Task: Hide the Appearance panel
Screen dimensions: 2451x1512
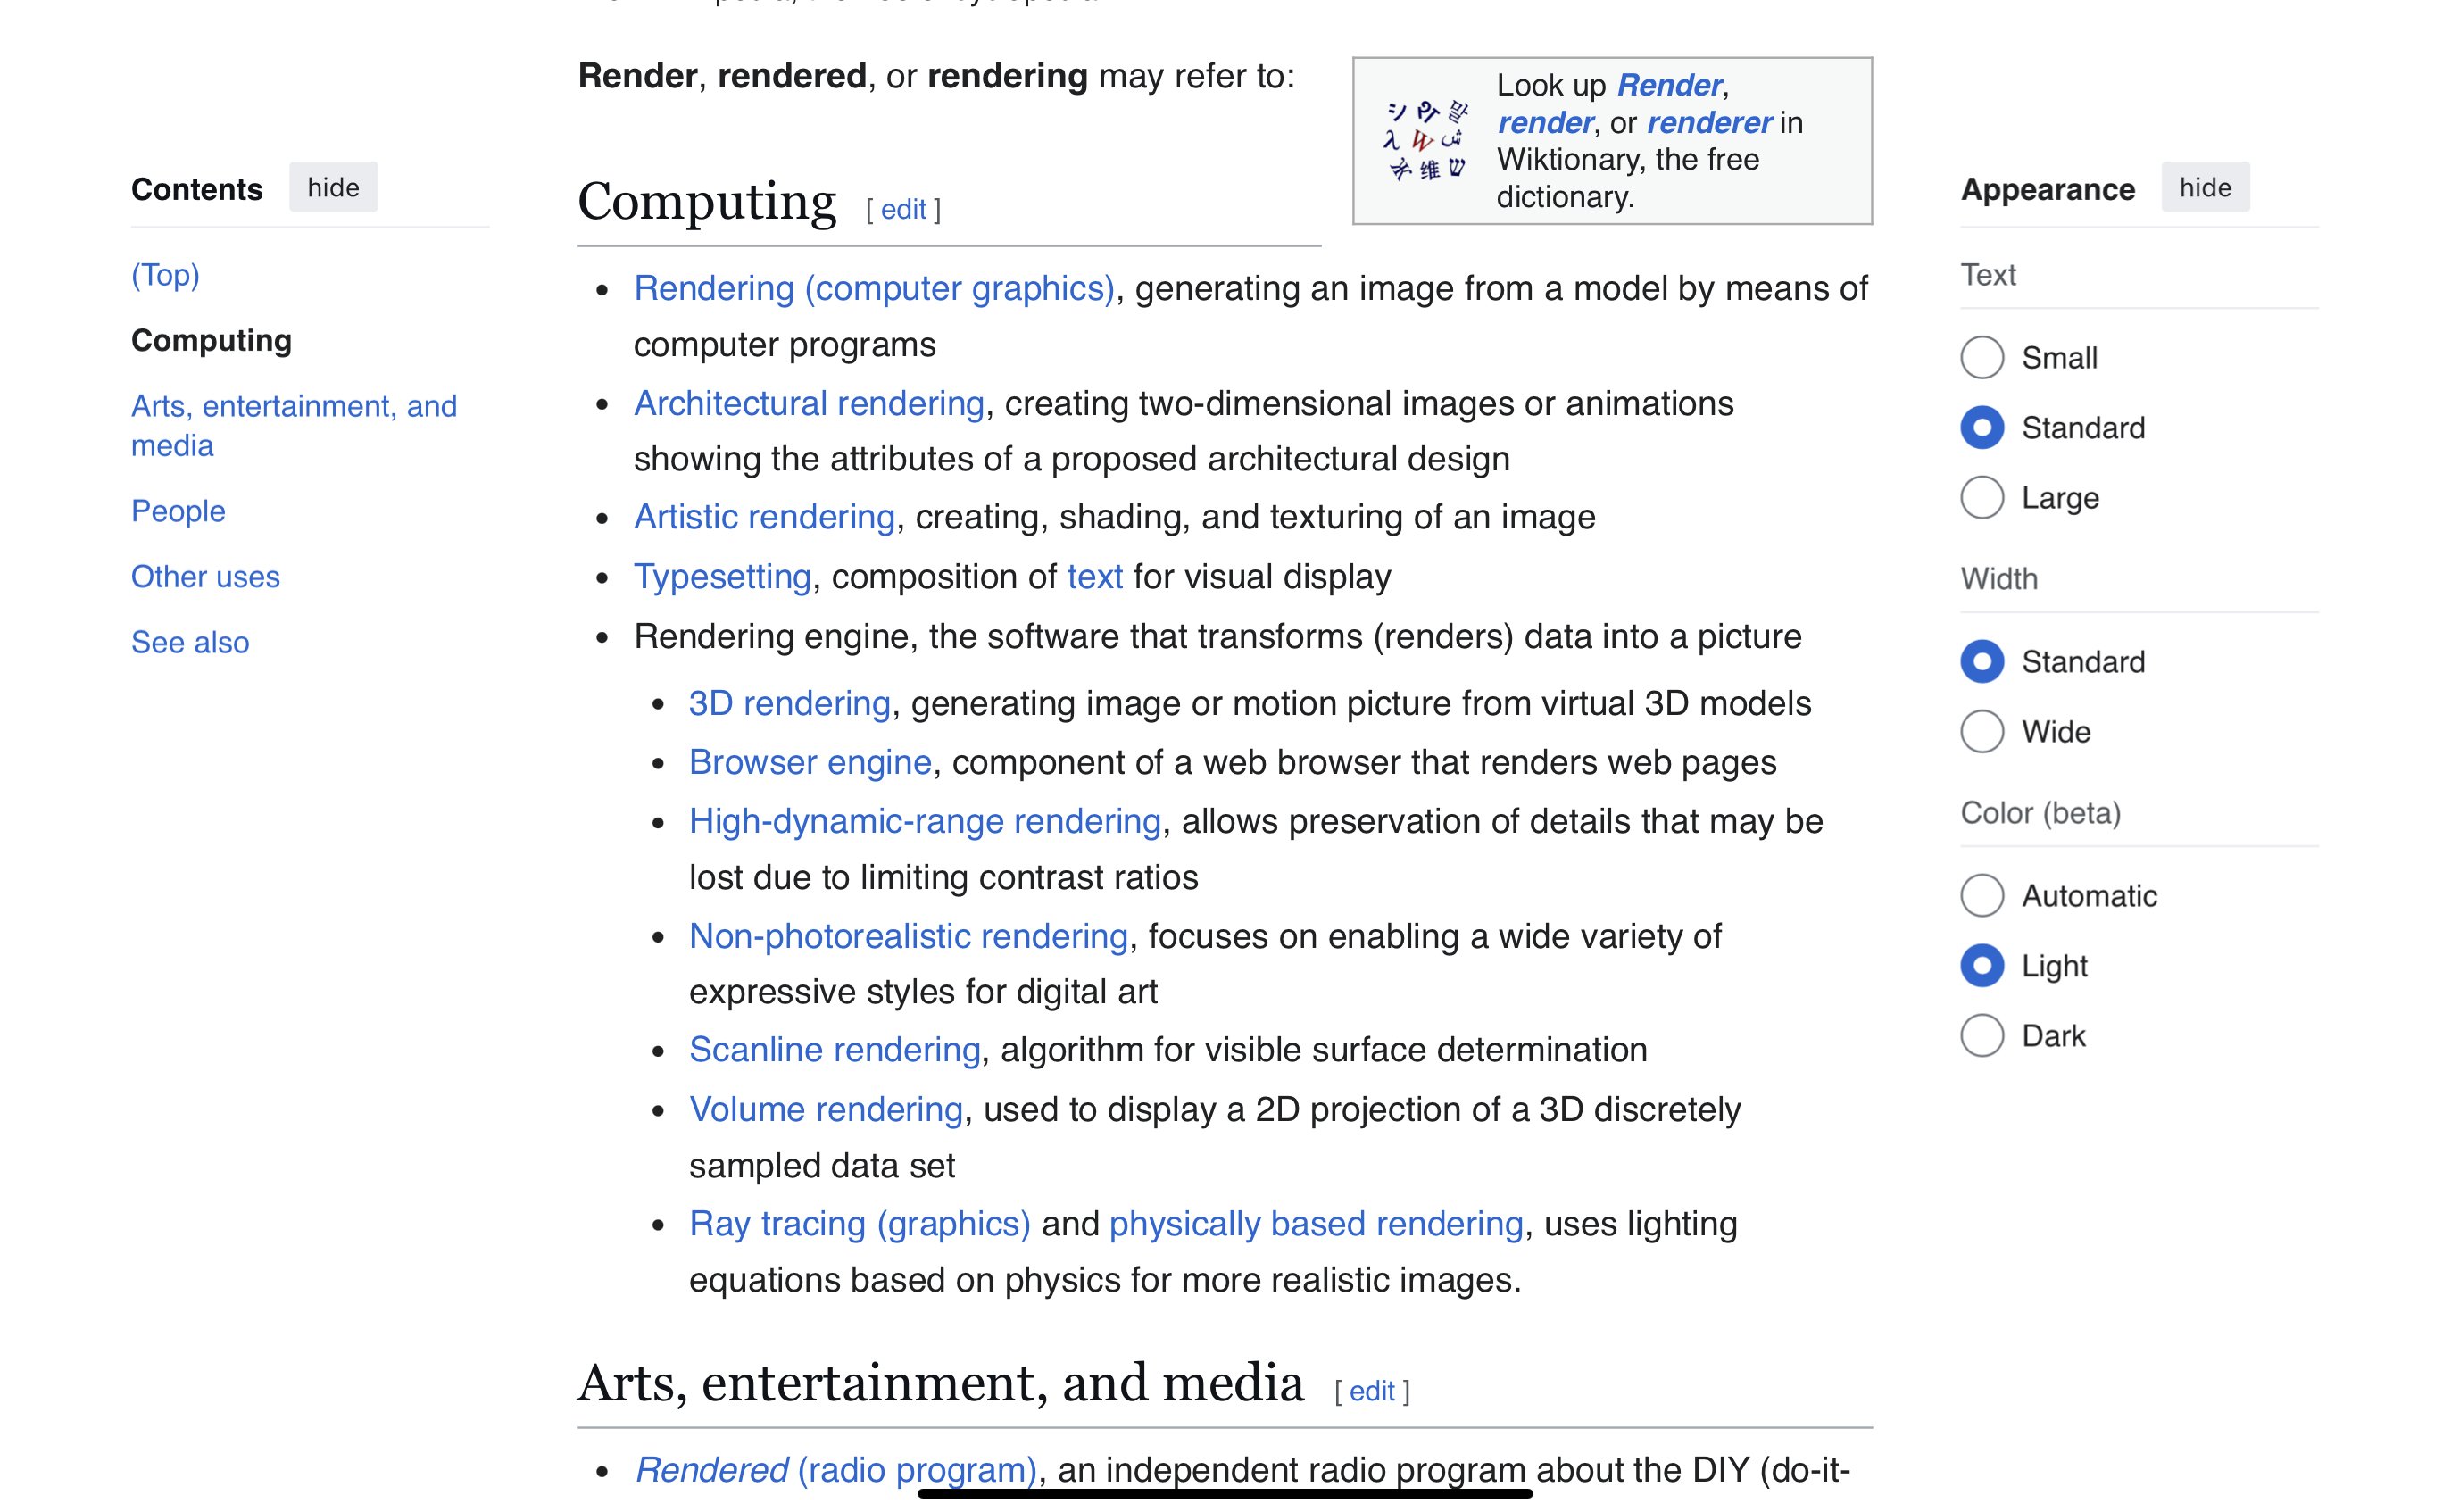Action: (x=2205, y=188)
